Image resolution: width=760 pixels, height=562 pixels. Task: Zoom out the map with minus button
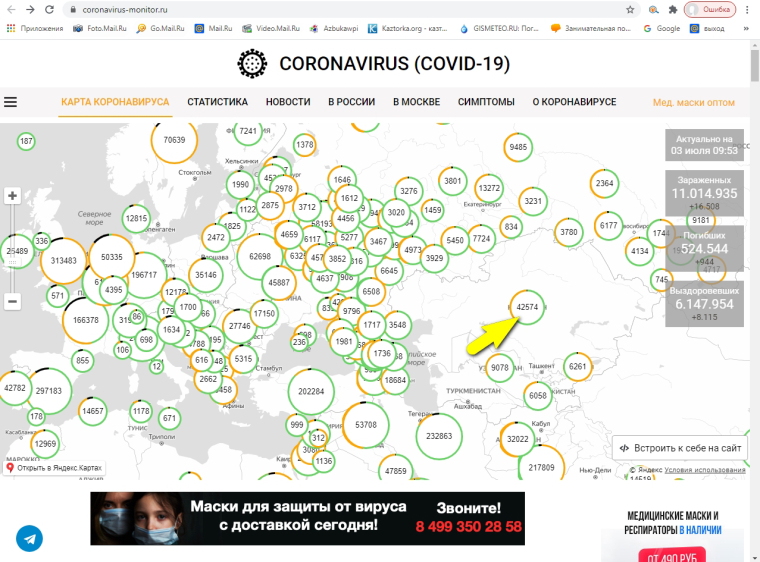coord(12,301)
